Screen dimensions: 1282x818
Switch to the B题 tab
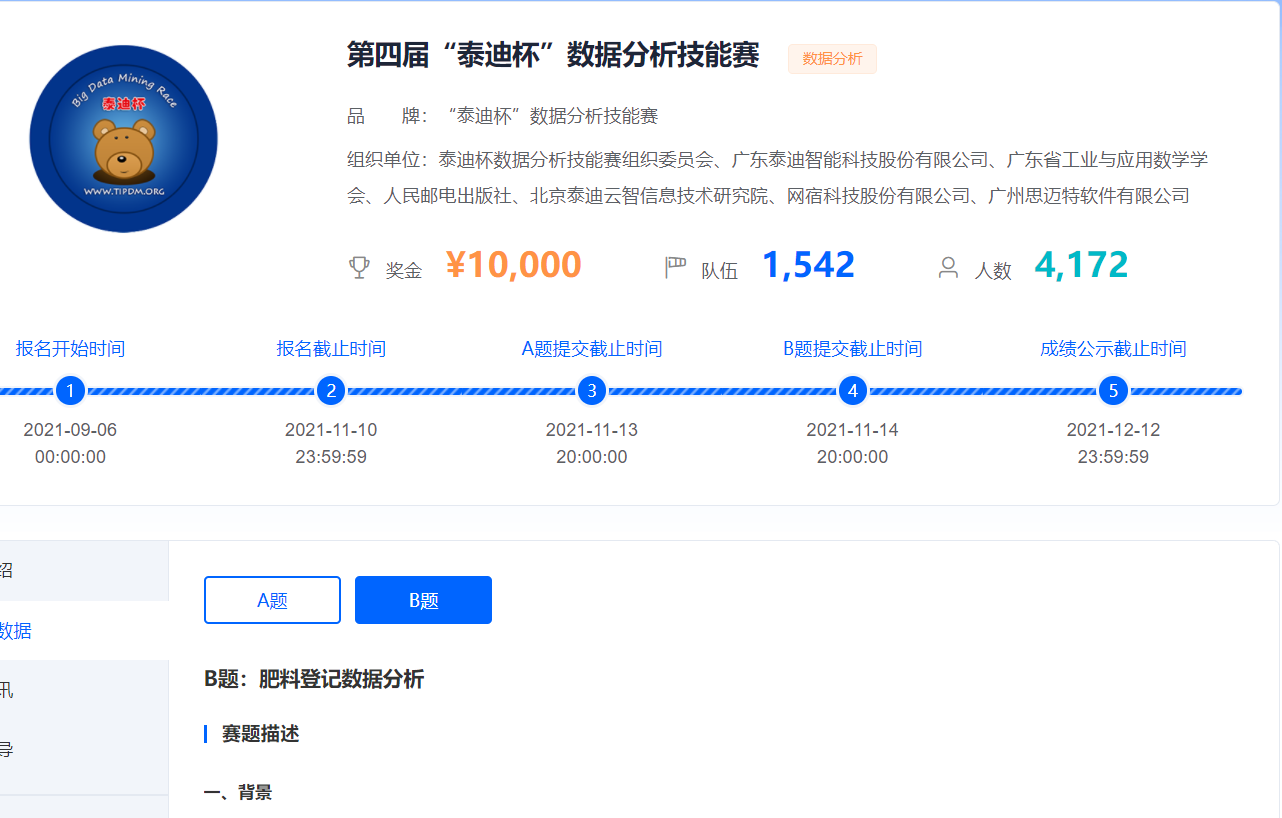tap(423, 600)
